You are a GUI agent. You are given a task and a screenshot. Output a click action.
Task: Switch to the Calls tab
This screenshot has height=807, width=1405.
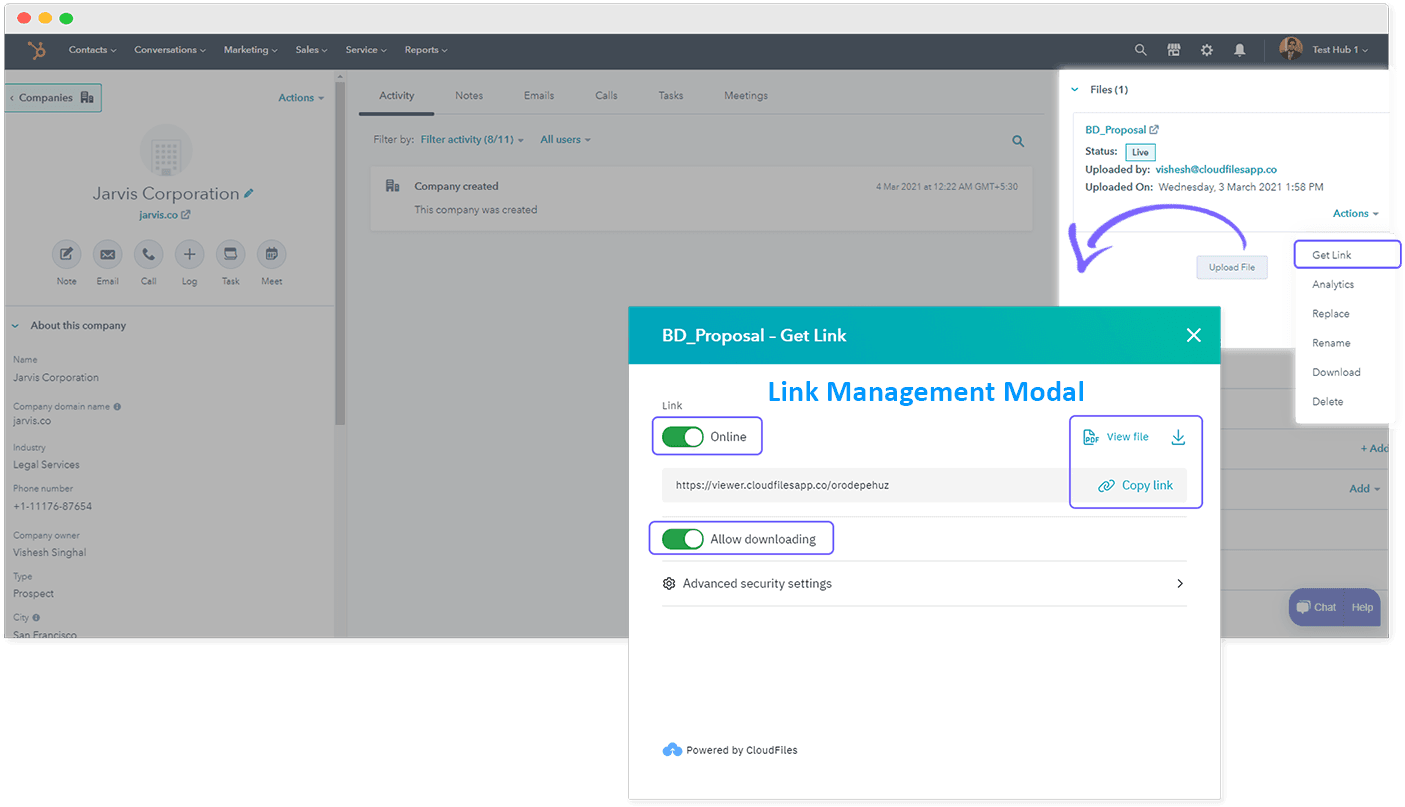(606, 96)
